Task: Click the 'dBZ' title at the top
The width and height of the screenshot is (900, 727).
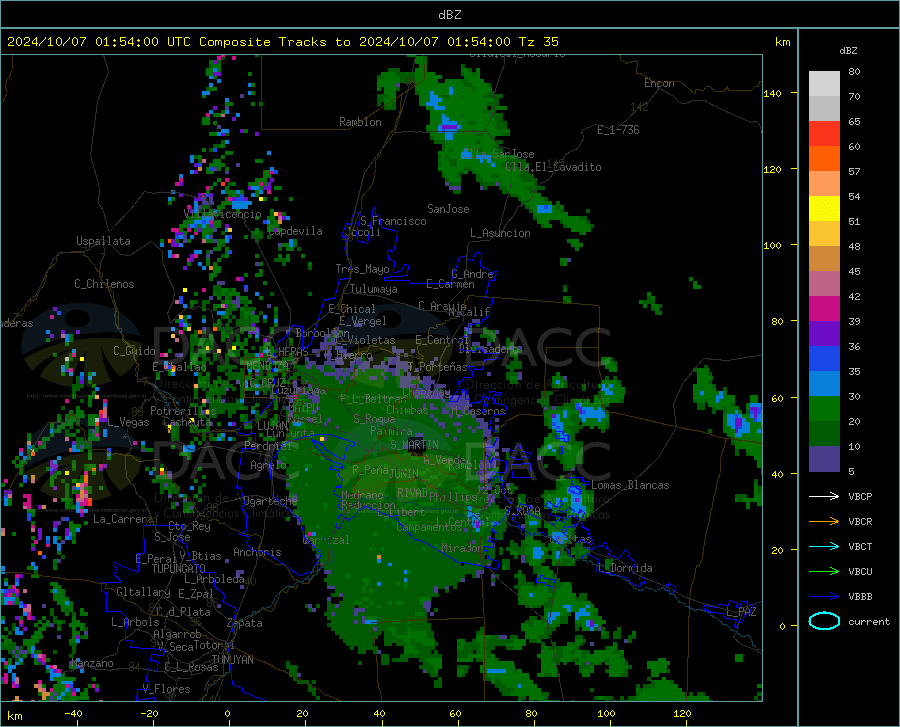Action: point(449,15)
